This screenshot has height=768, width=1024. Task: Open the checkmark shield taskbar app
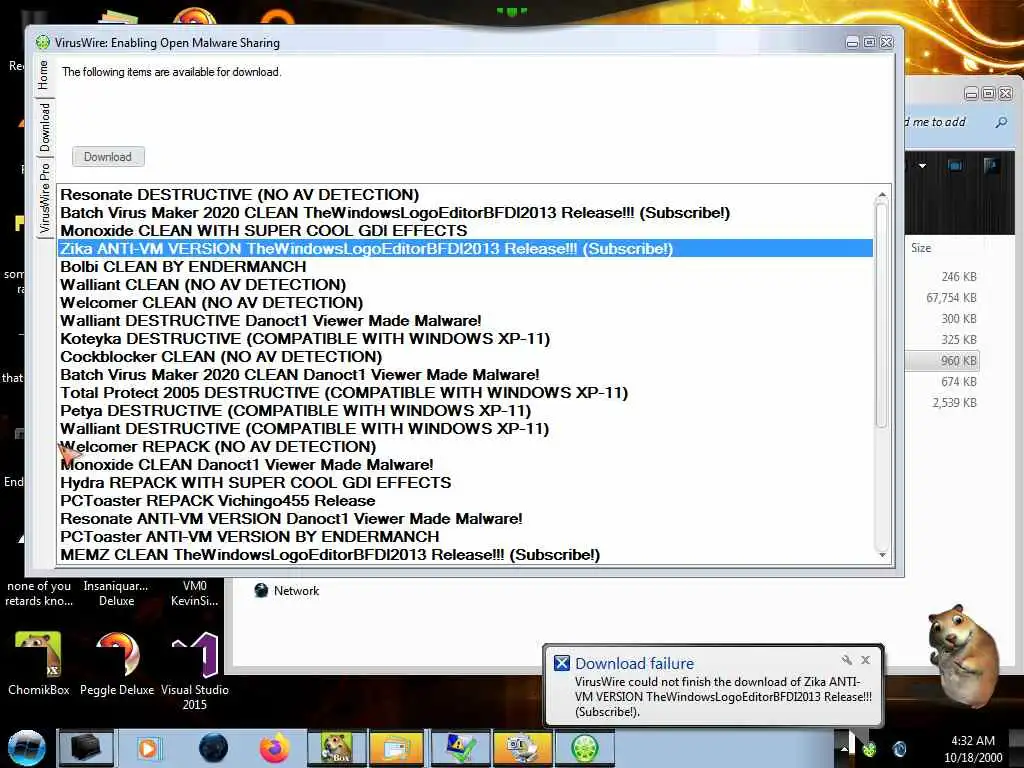click(x=460, y=748)
